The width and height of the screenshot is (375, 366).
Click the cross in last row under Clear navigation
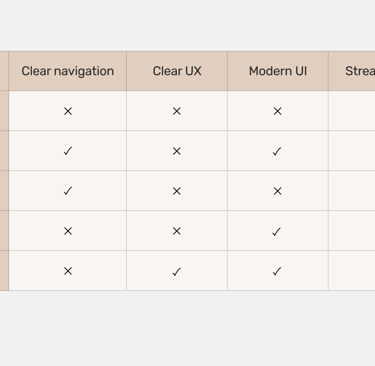(x=68, y=271)
